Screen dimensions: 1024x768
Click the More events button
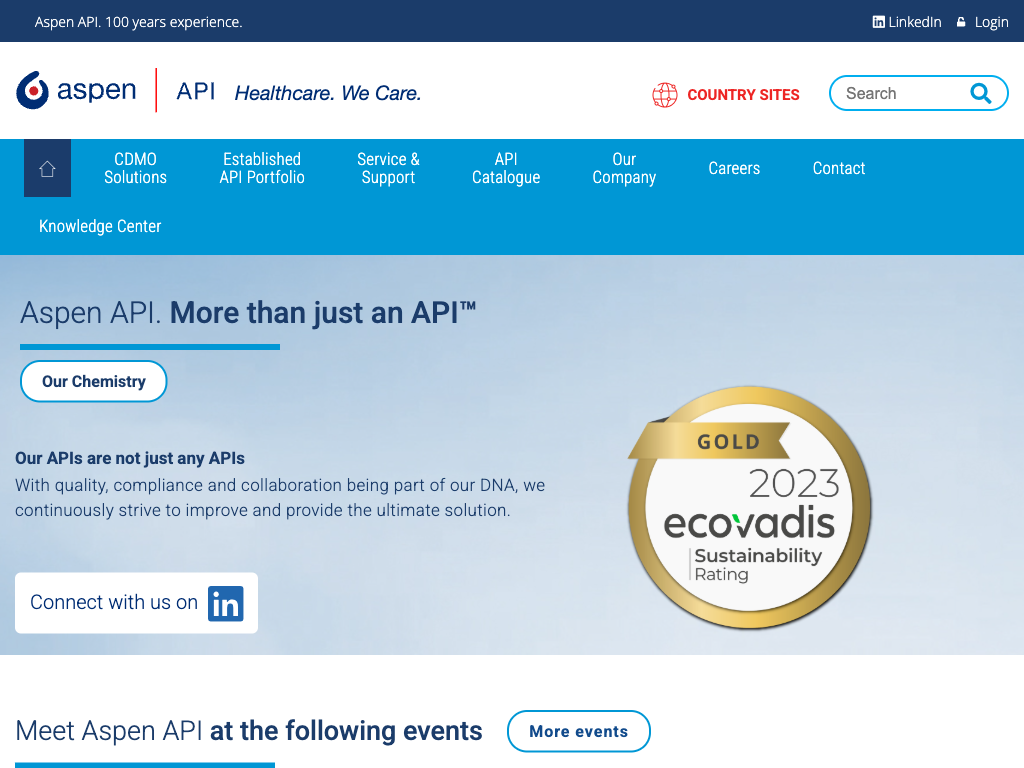coord(579,731)
